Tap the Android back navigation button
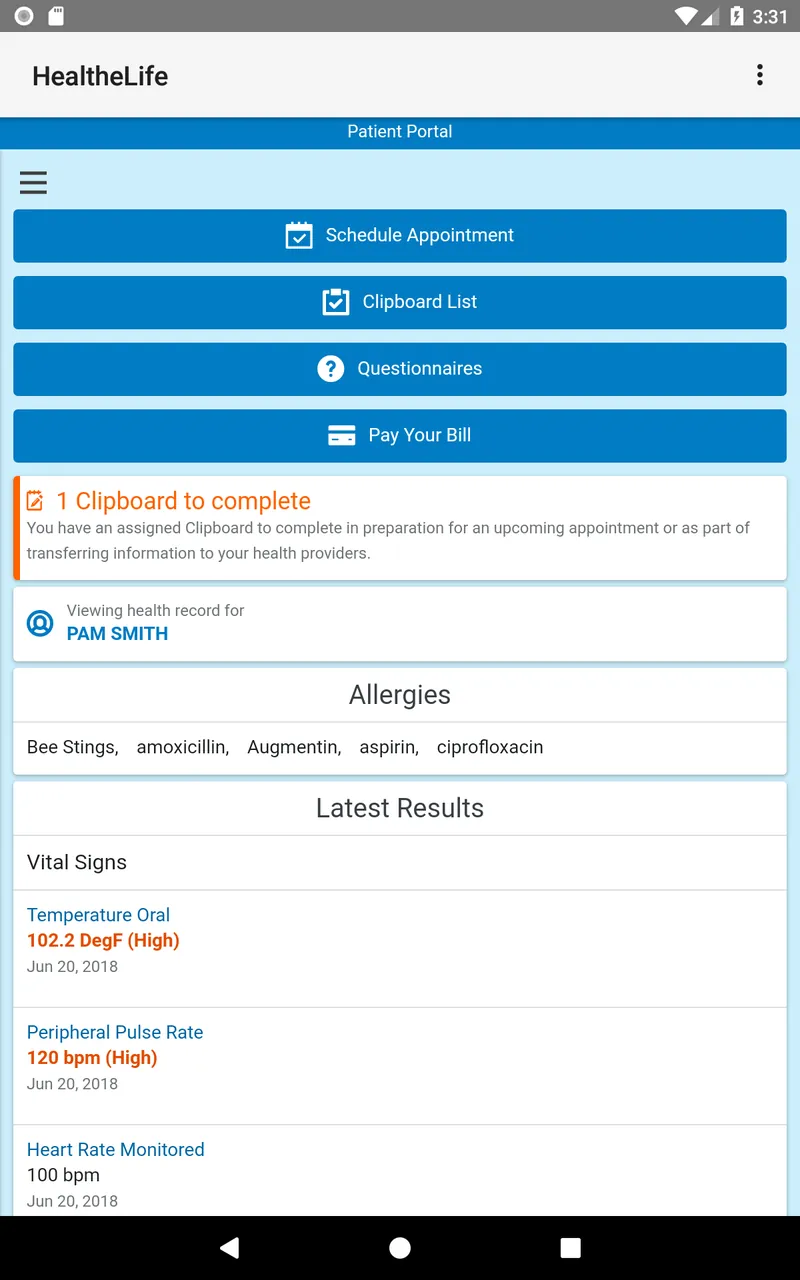800x1280 pixels. point(229,1247)
